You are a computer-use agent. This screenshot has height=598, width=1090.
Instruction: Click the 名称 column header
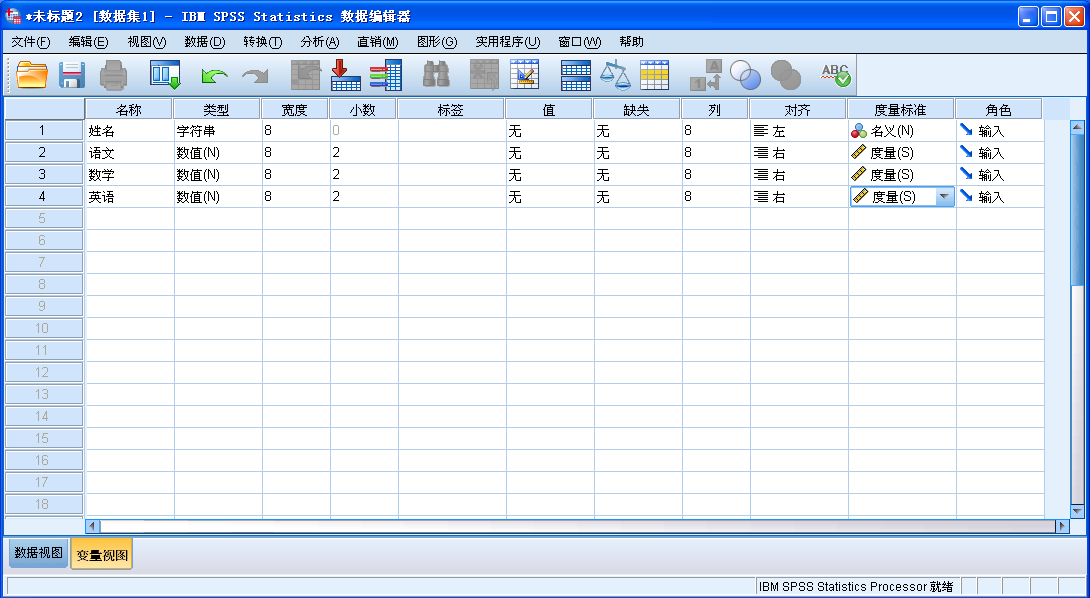(129, 109)
